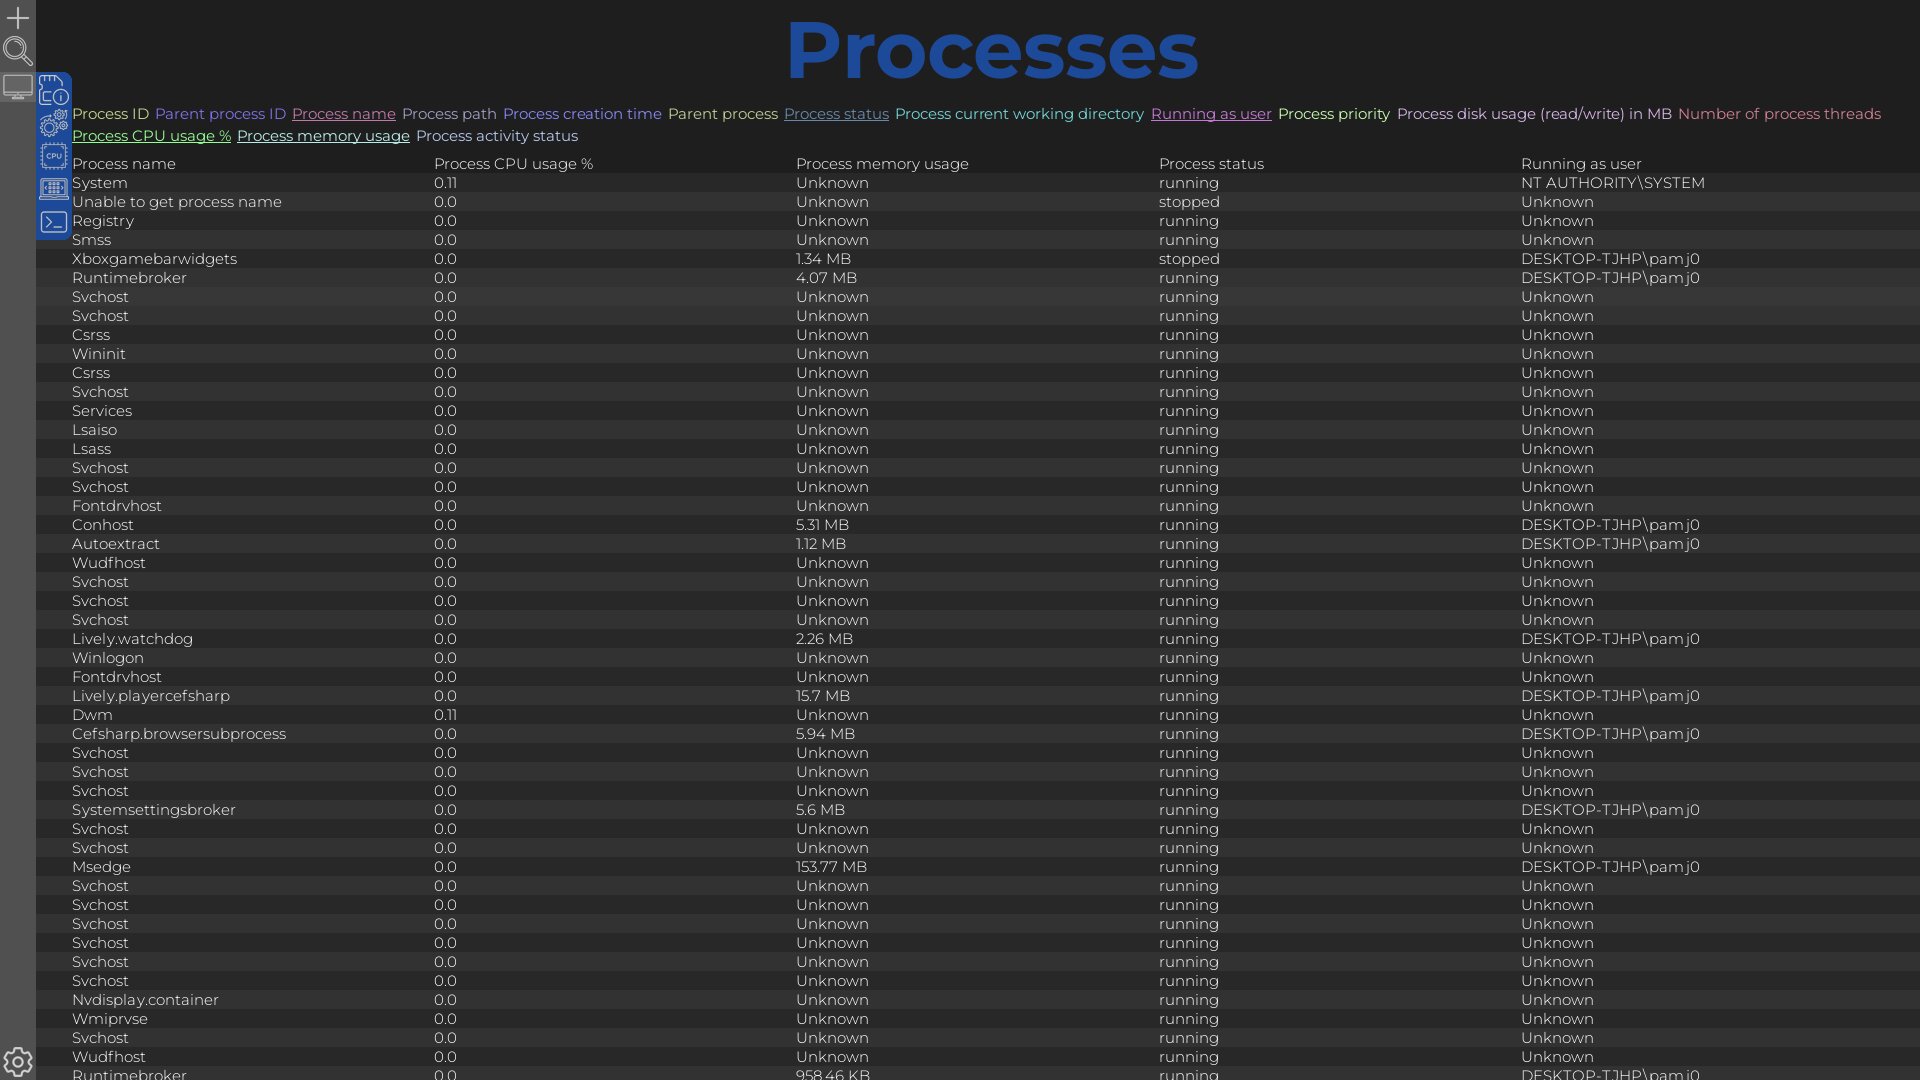Enable Number of process threads column
1920x1080 pixels.
1779,114
